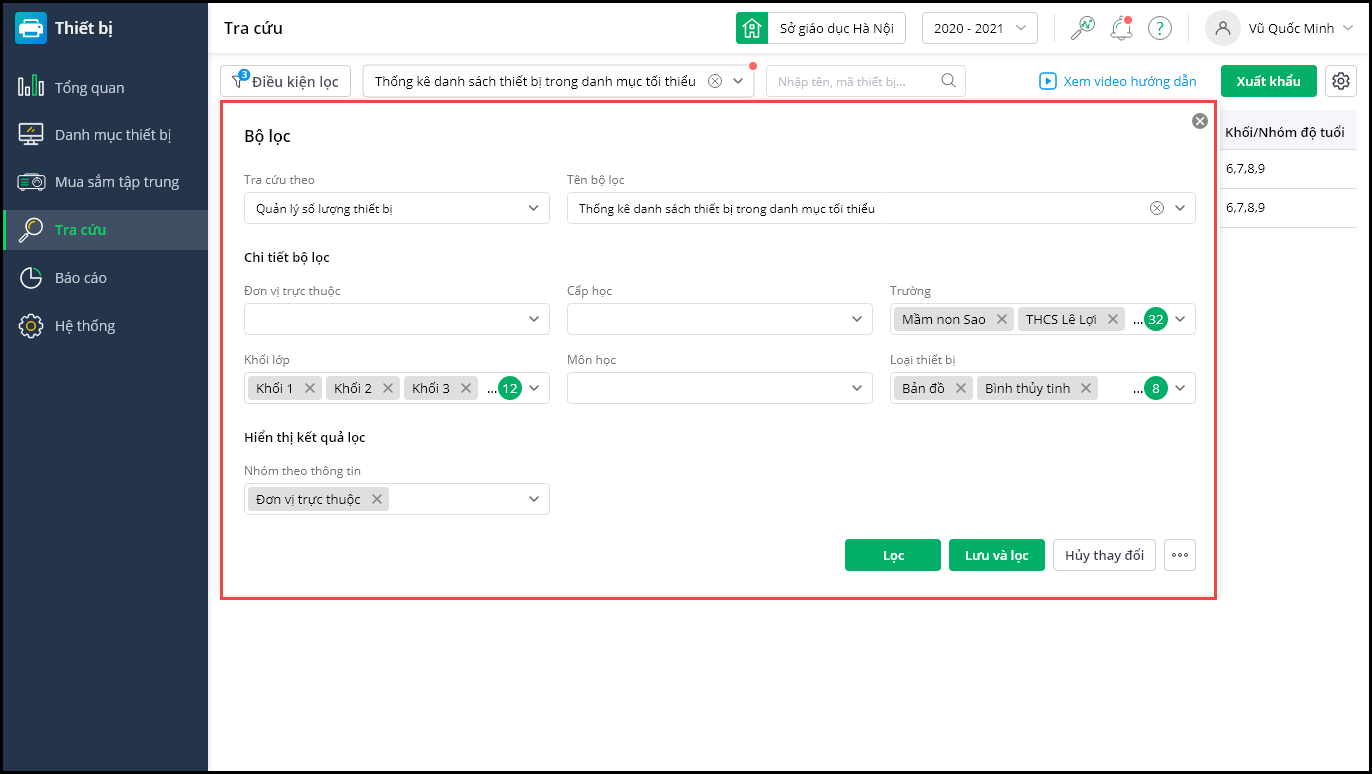The height and width of the screenshot is (774, 1372).
Task: Open the help question mark icon
Action: click(x=1159, y=28)
